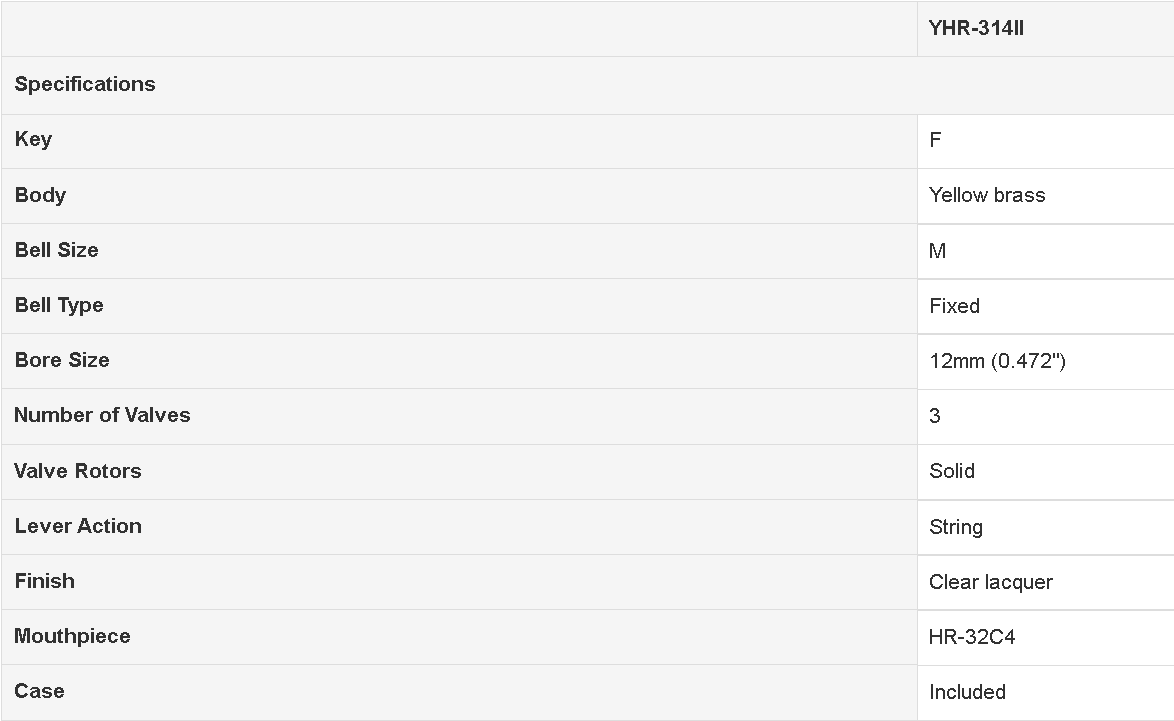This screenshot has width=1174, height=721.
Task: Click the YHR-314II column header
Action: click(976, 28)
